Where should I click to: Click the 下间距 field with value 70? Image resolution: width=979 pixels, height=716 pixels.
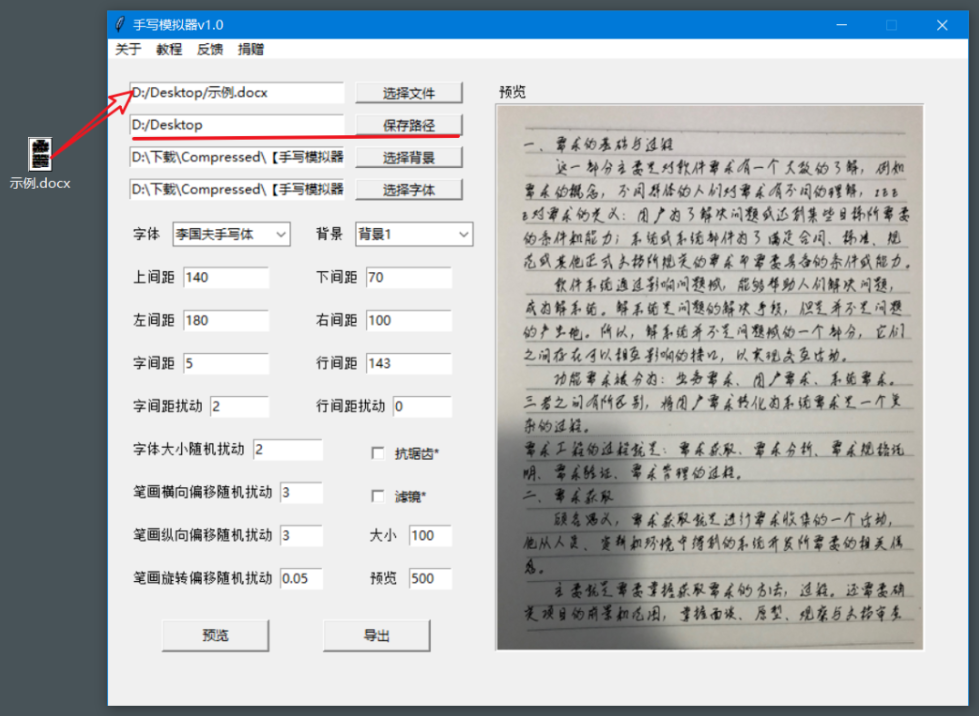[409, 277]
